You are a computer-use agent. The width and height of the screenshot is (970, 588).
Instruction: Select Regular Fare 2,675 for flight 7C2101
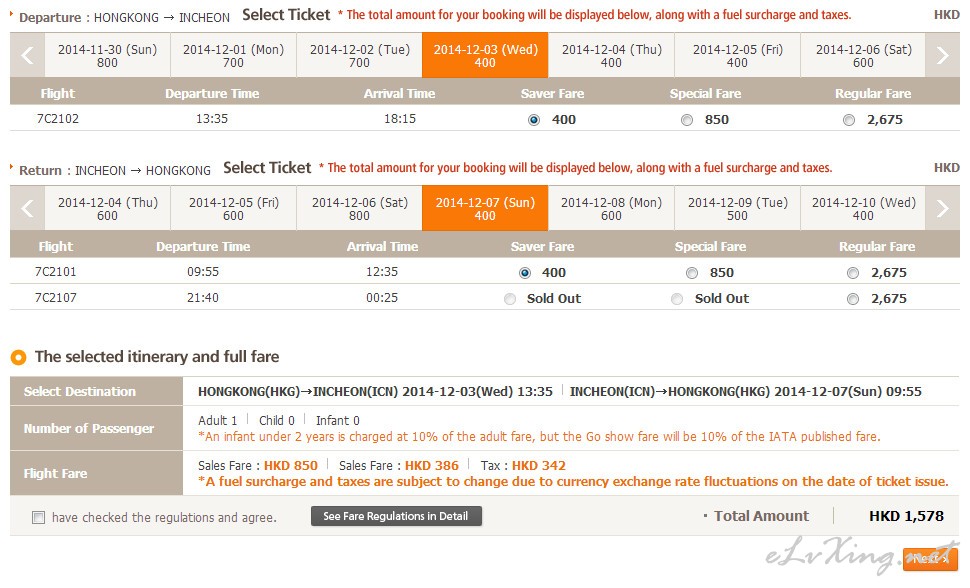tap(853, 273)
